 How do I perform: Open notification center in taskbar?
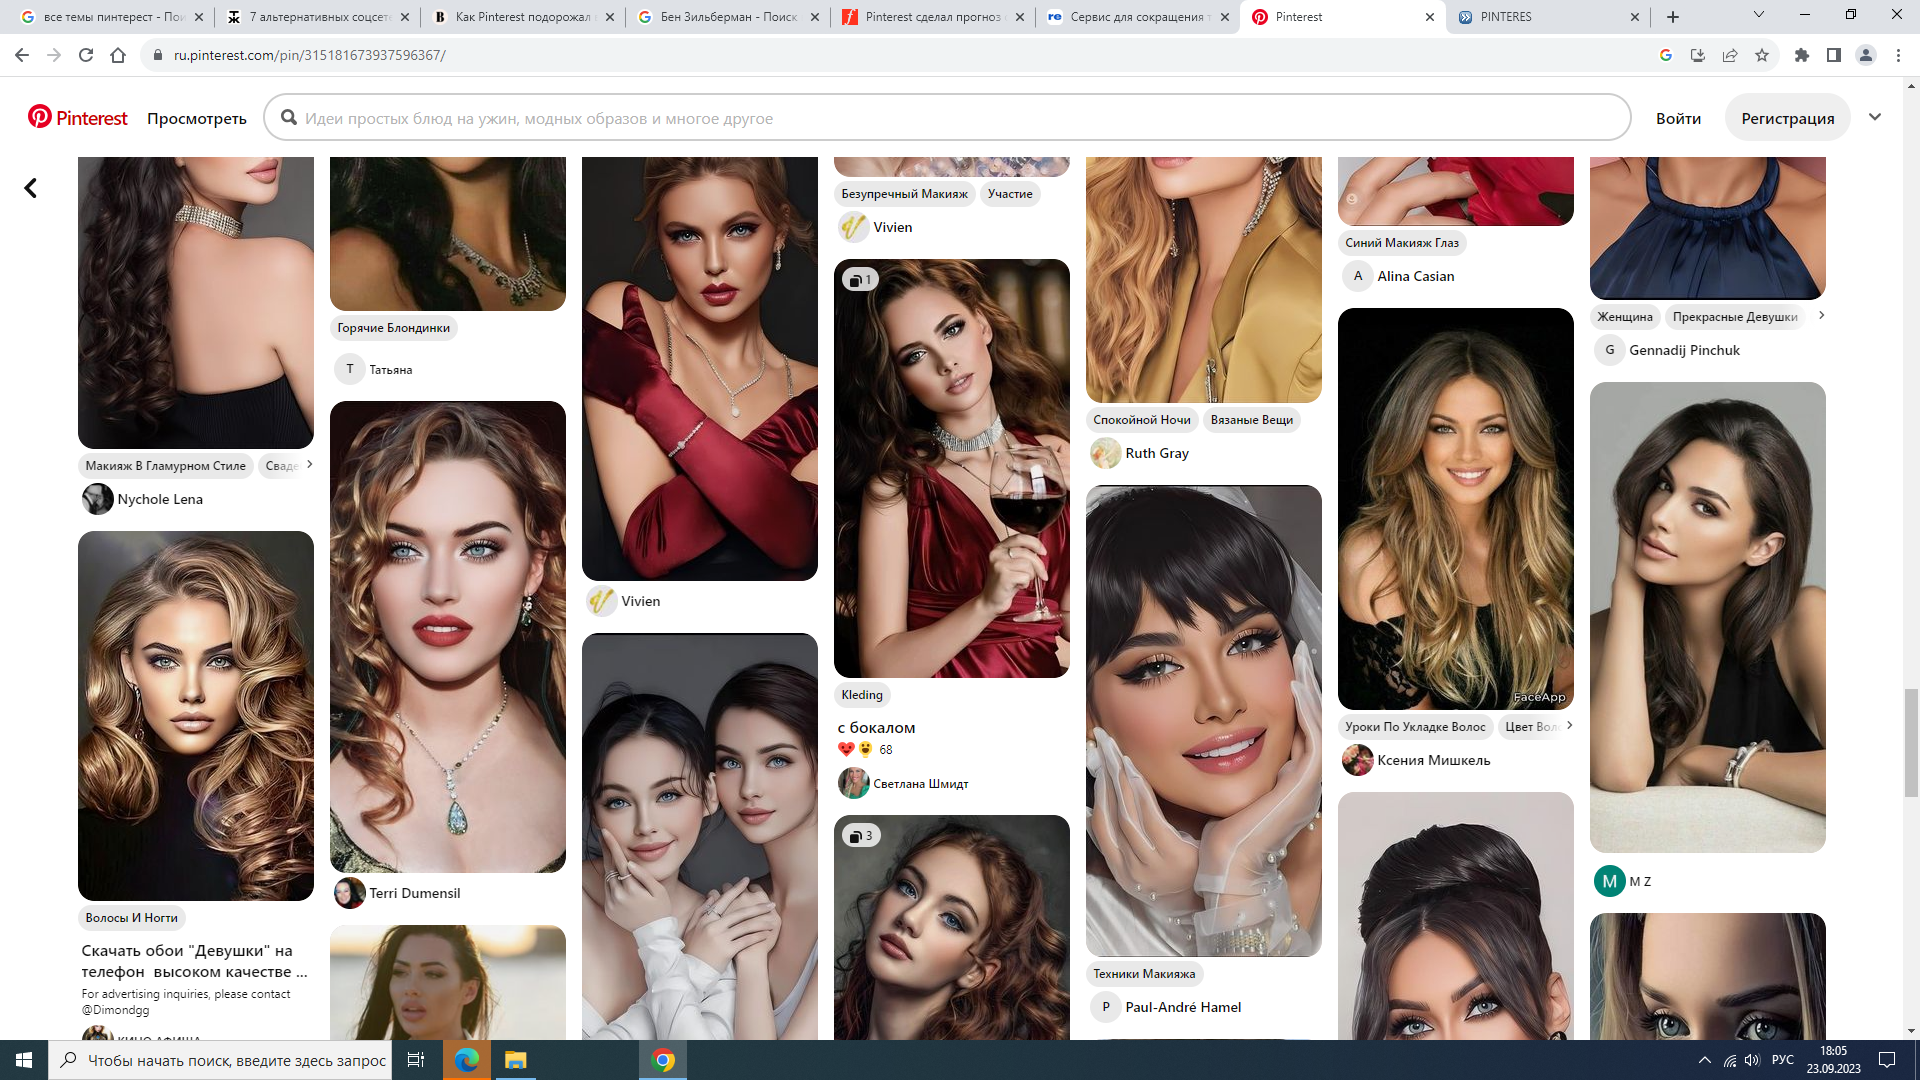pyautogui.click(x=1887, y=1060)
